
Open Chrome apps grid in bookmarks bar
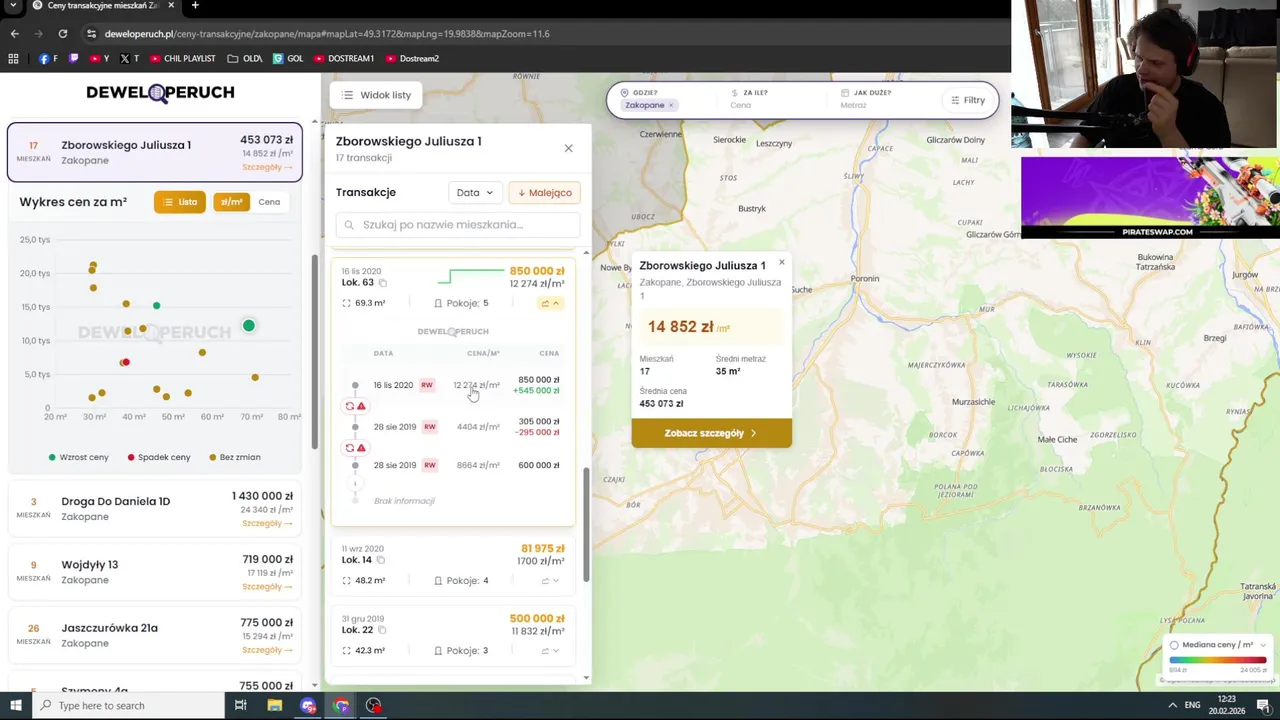coord(13,59)
